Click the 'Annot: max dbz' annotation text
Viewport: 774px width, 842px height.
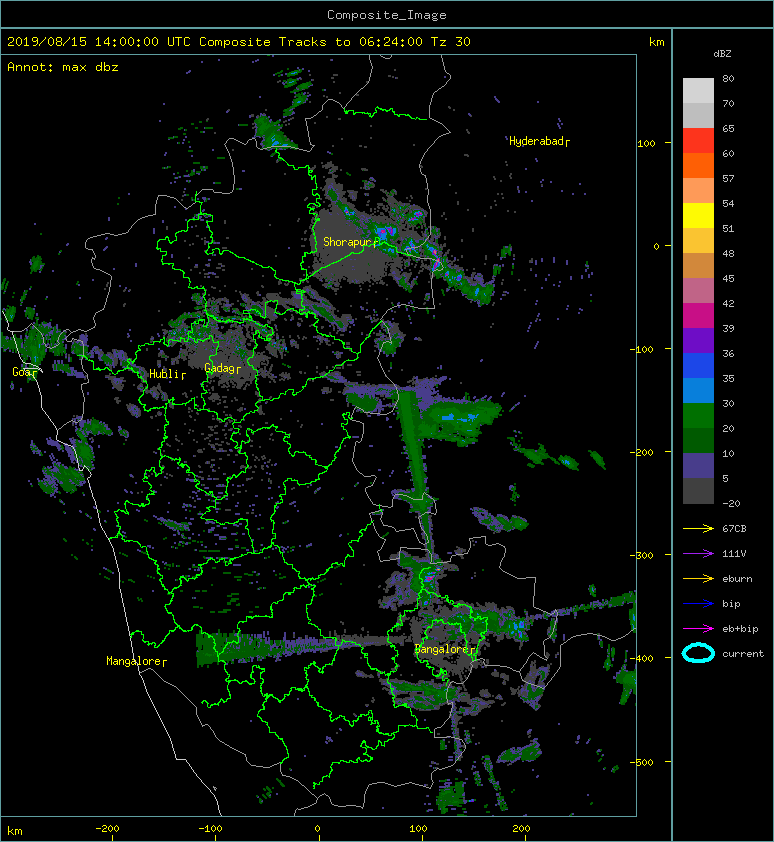pos(63,67)
